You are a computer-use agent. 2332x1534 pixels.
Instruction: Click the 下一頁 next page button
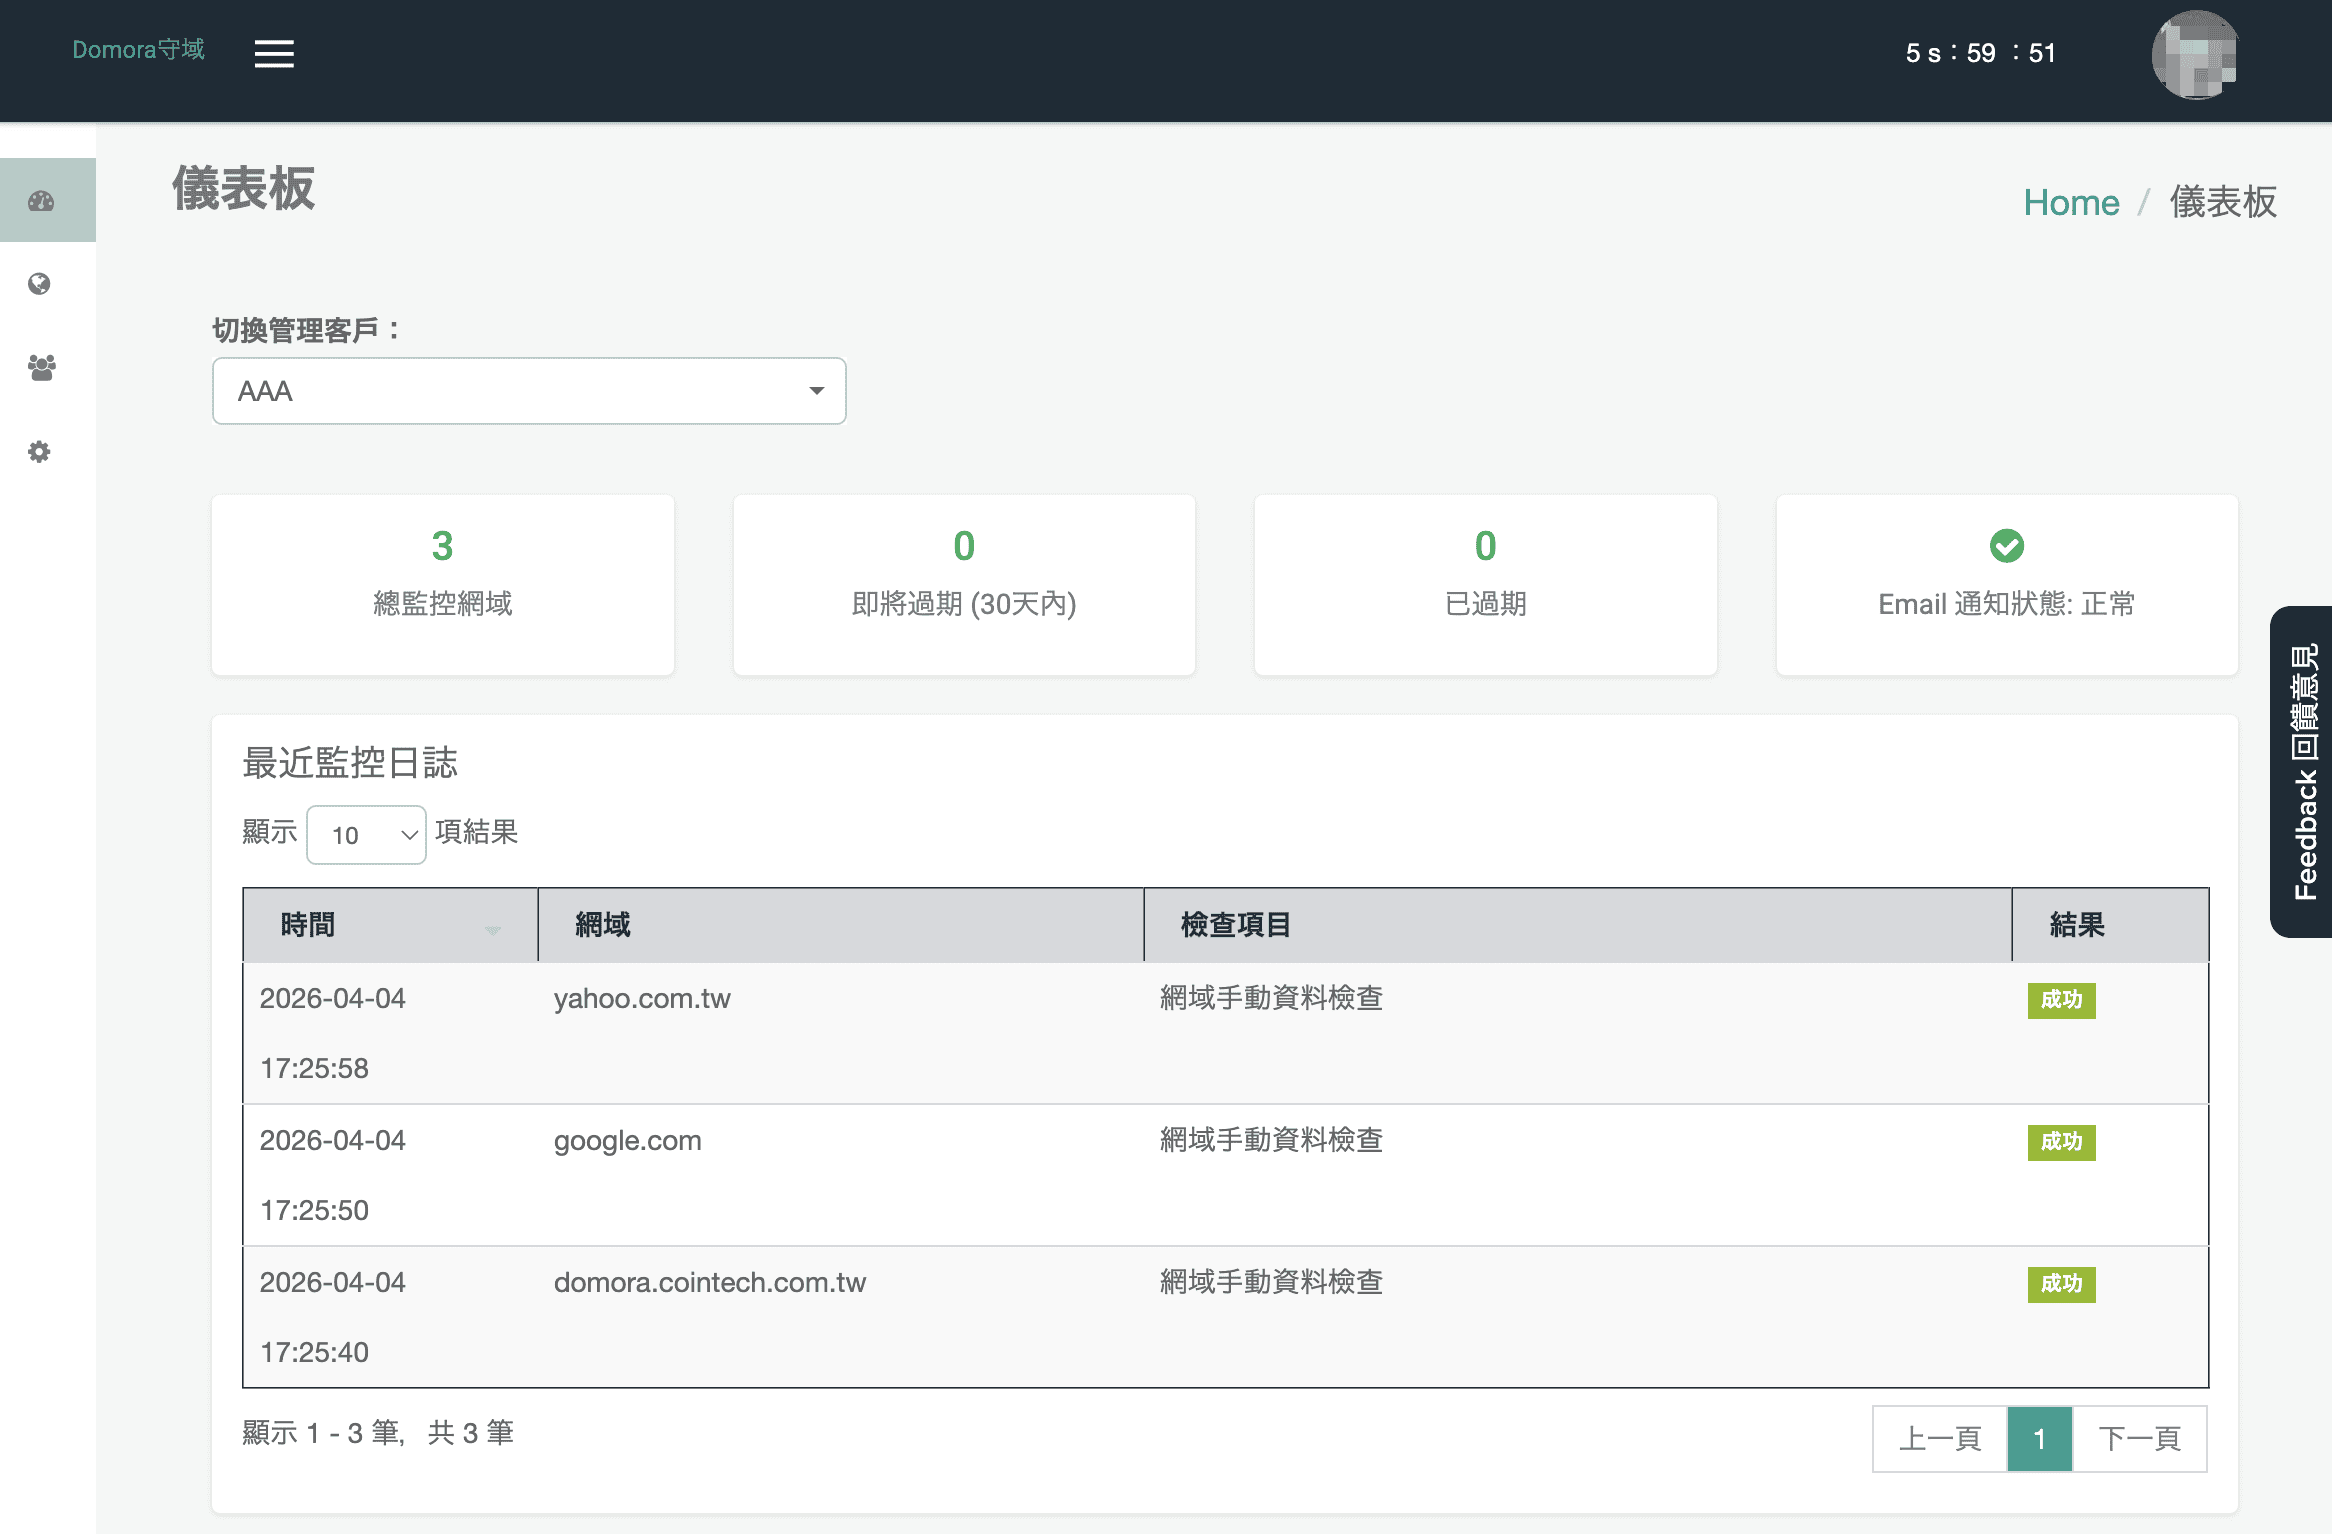(x=2139, y=1438)
